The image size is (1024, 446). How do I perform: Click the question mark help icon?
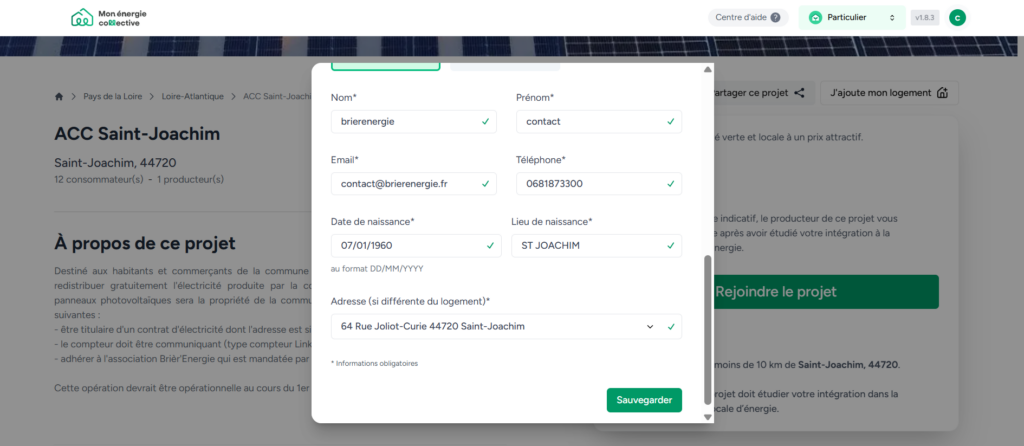[x=775, y=18]
